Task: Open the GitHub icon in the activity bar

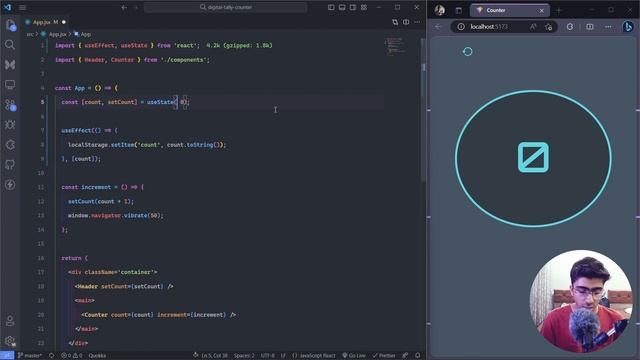Action: [x=10, y=164]
